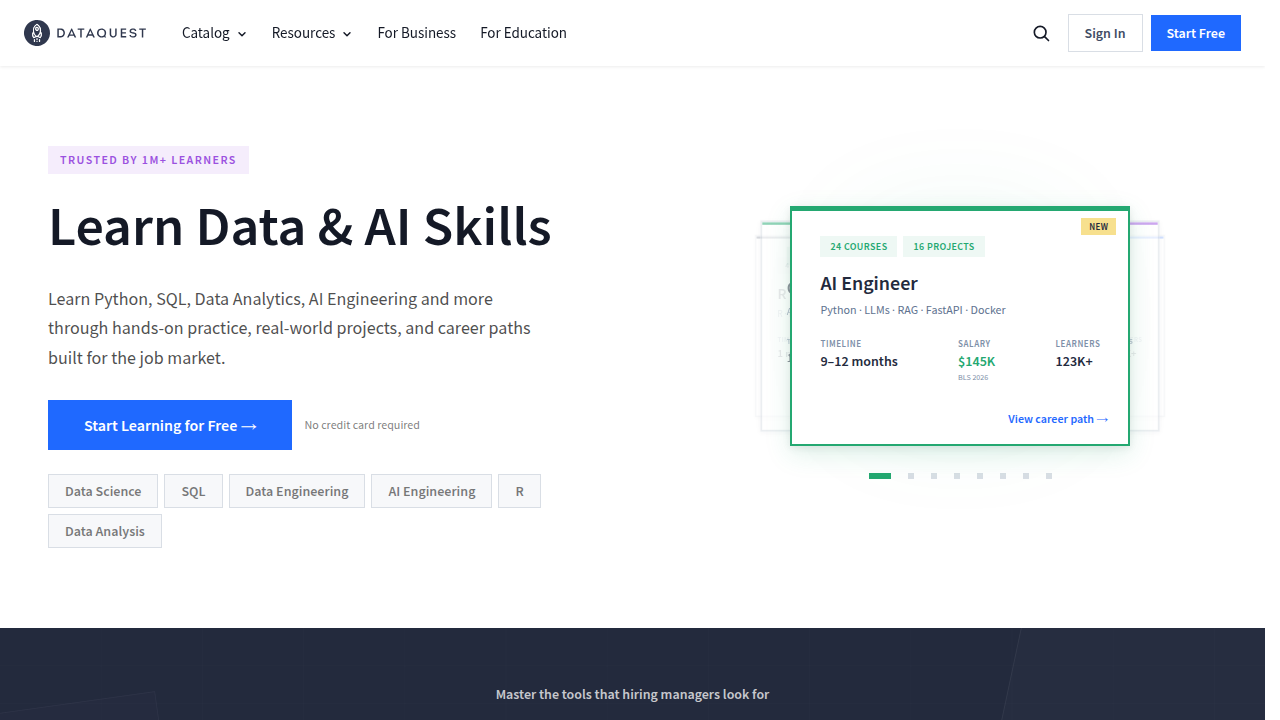Go to the fourth carousel dot
This screenshot has width=1280, height=720.
(x=957, y=476)
